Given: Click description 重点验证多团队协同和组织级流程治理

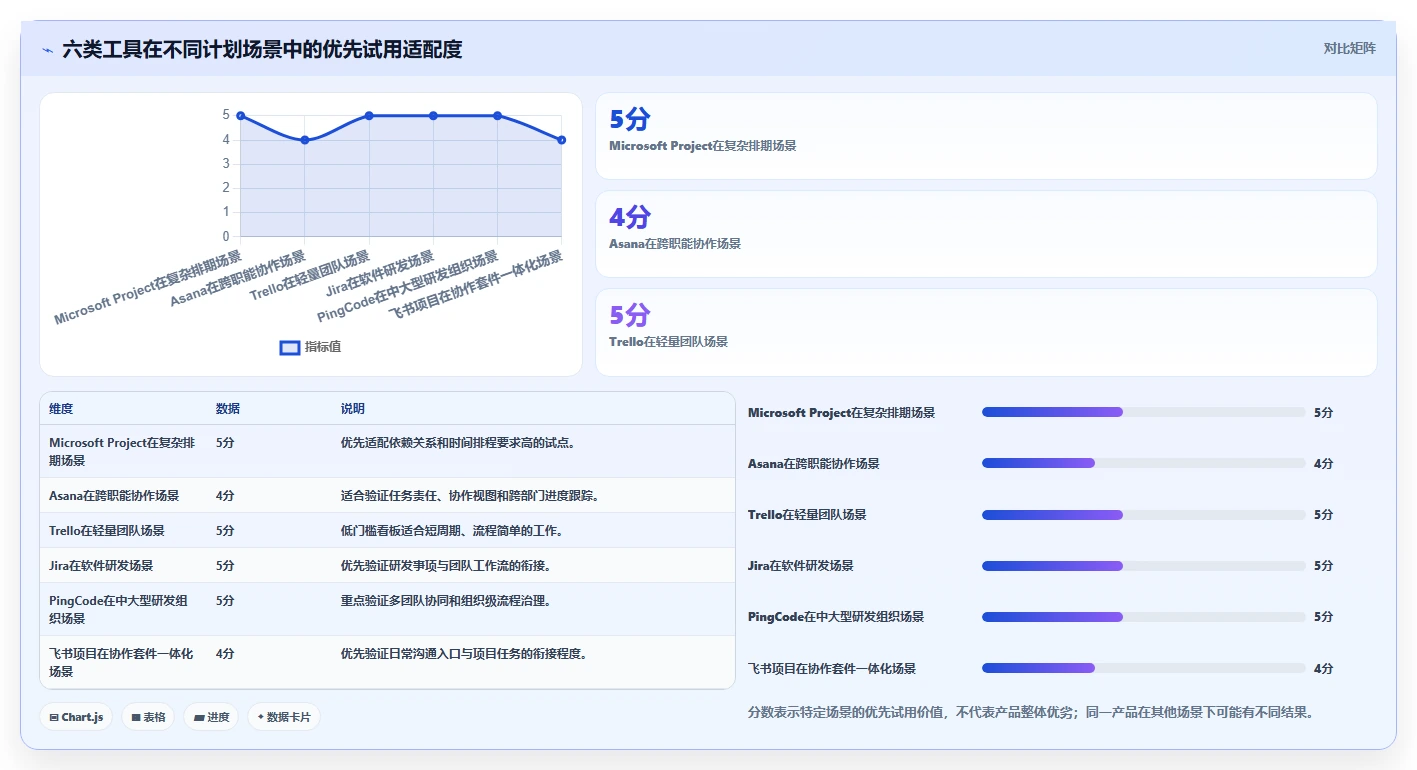Looking at the screenshot, I should coord(446,601).
